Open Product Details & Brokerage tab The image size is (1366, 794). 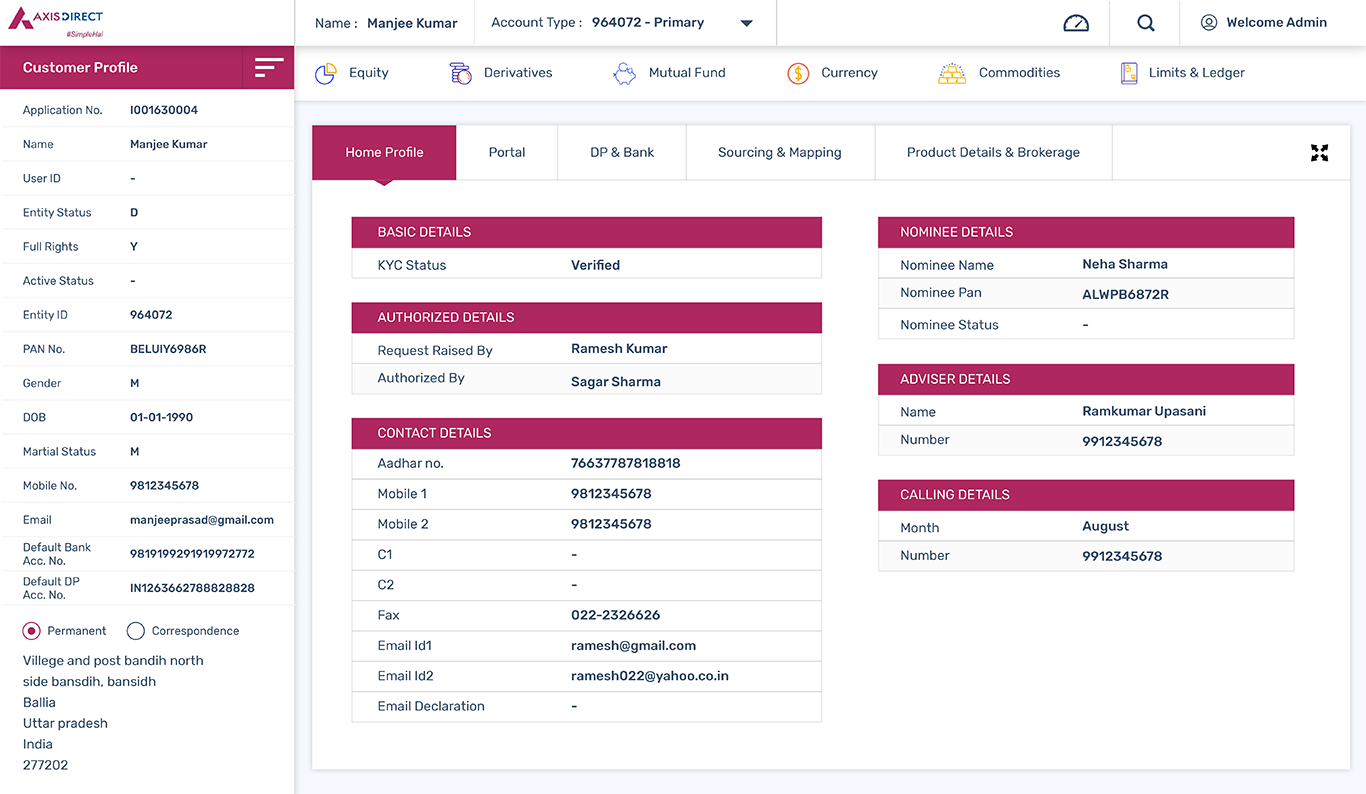coord(993,153)
